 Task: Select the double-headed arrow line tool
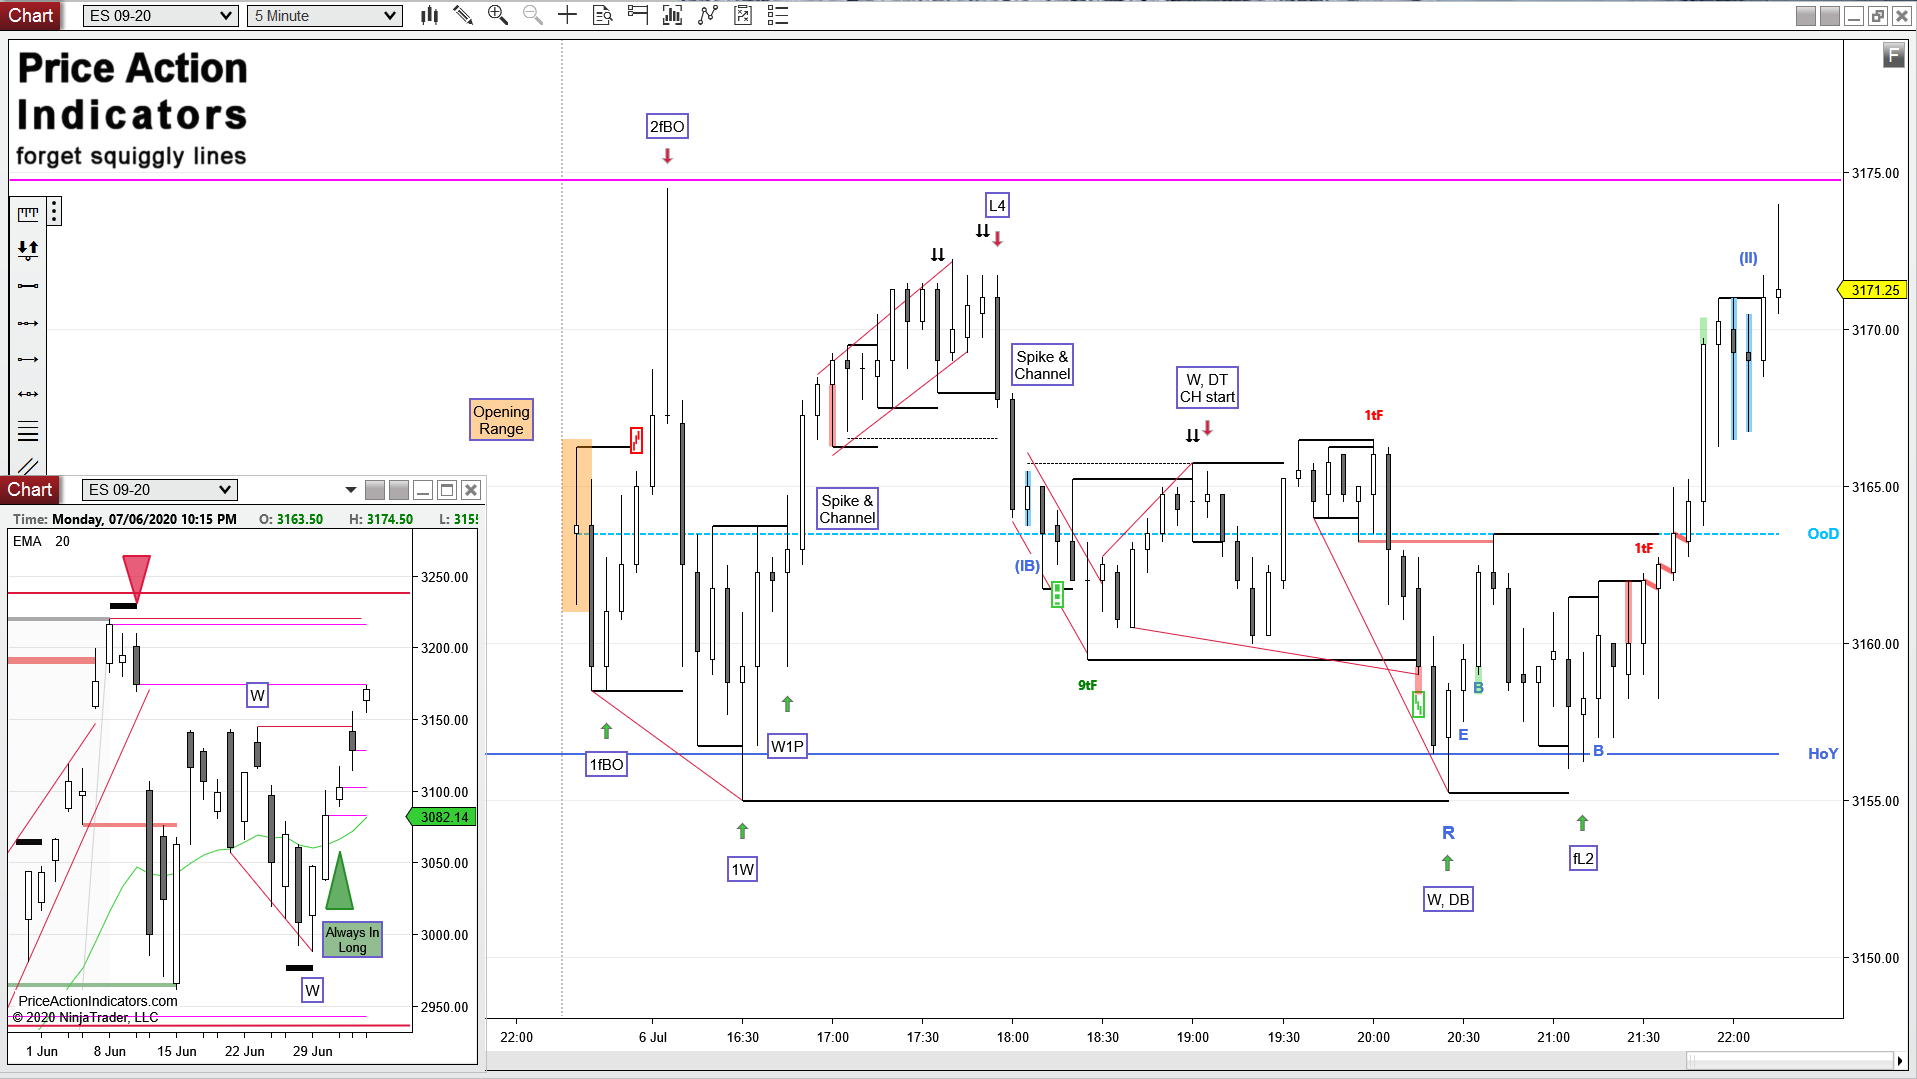pos(28,394)
